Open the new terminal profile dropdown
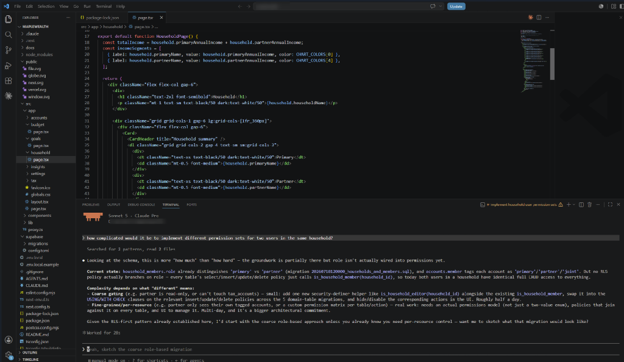Screen dimensions: 624x362 click(573, 204)
